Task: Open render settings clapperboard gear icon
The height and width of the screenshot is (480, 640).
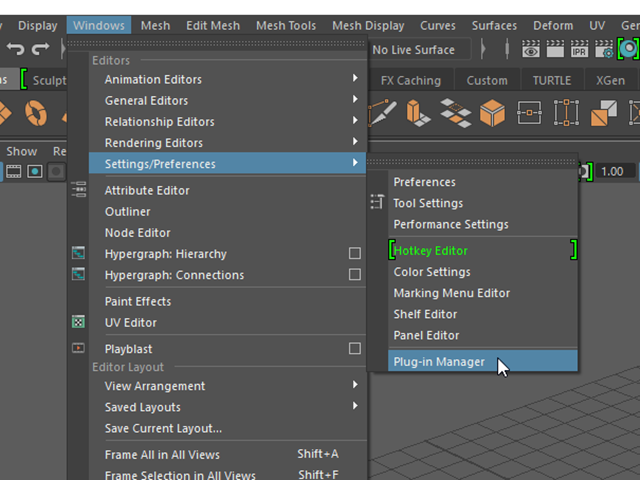Action: pos(604,49)
